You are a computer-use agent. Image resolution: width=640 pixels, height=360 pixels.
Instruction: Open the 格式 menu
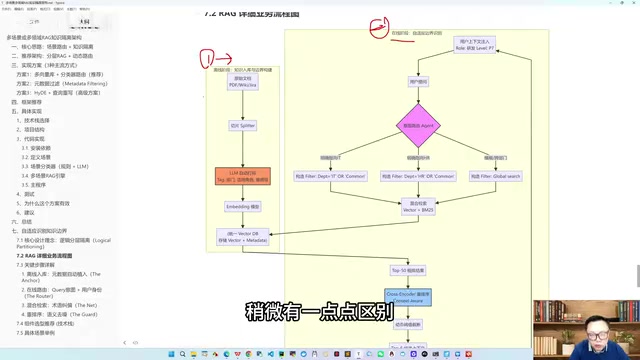45,9
